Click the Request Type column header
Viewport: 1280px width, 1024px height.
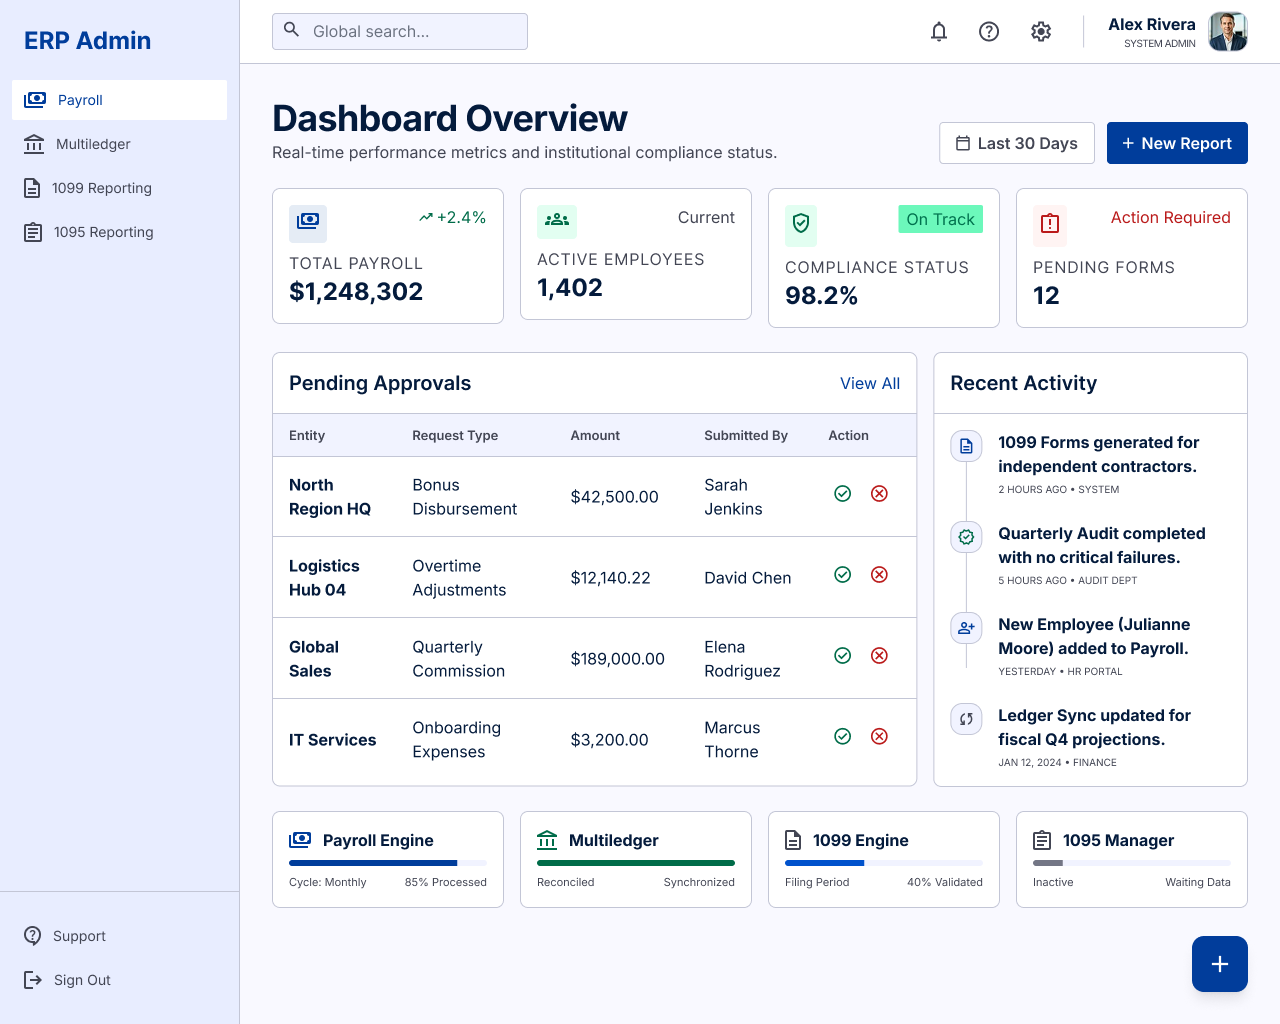coord(455,436)
